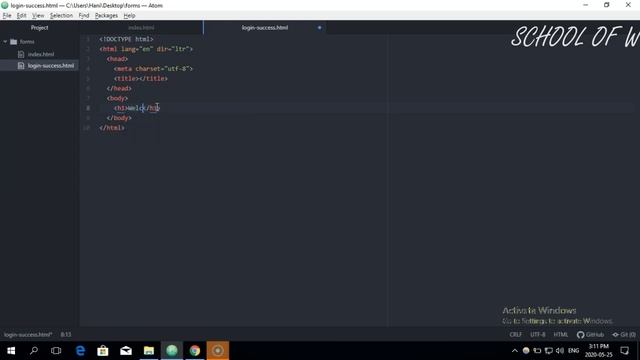Click line number 8 in the gutter
Screen dimensions: 640x360
[x=88, y=108]
